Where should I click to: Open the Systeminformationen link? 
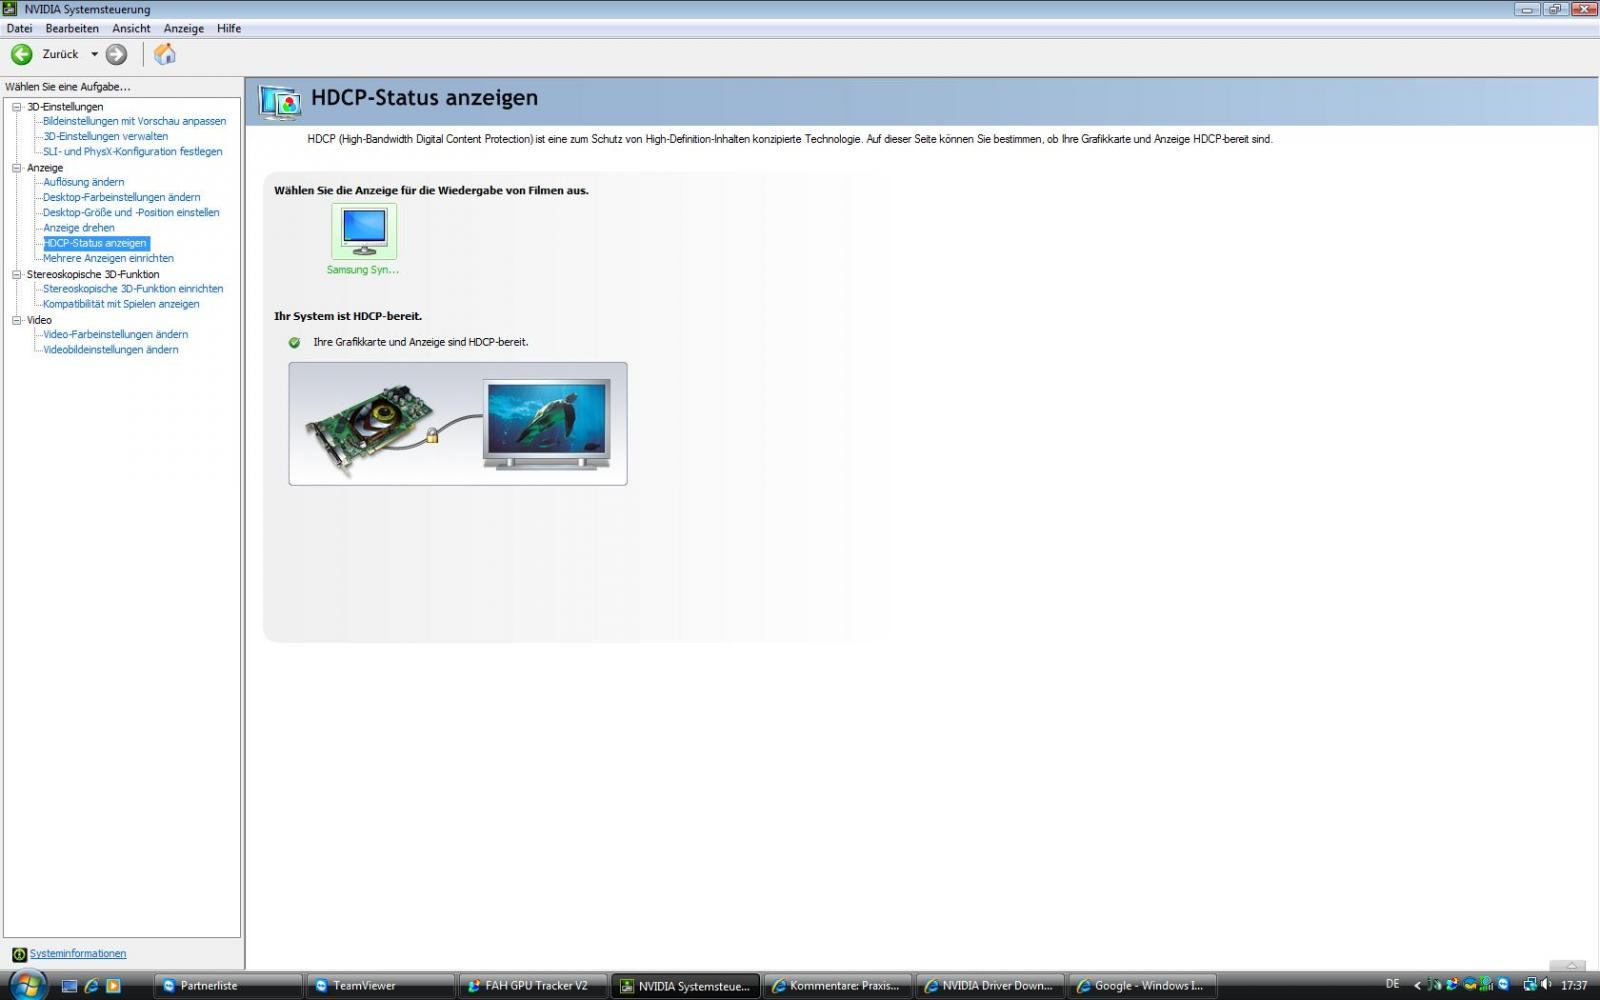78,953
